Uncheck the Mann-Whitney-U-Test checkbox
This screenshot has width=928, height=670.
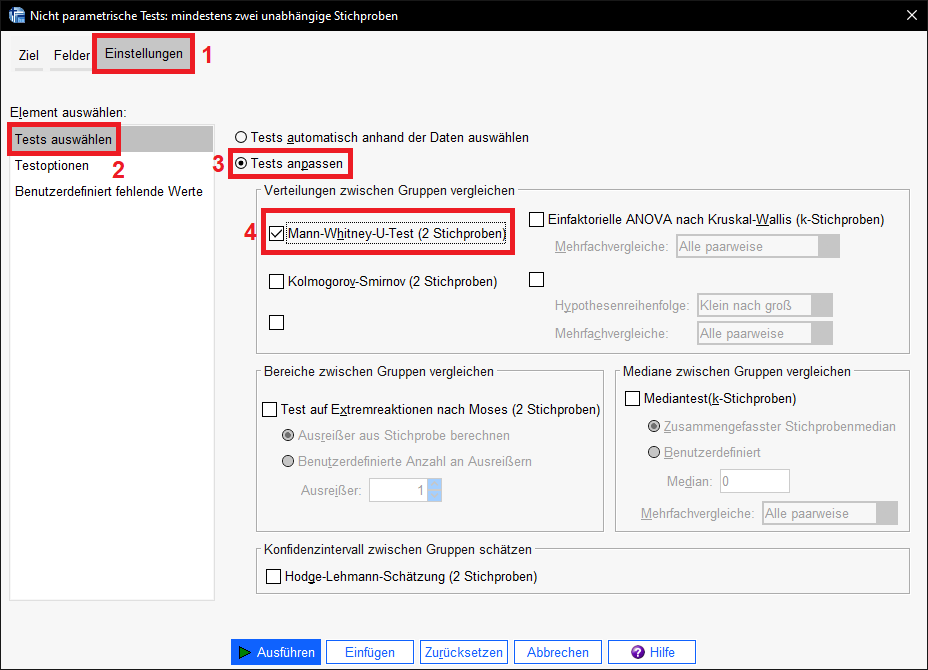tap(277, 234)
